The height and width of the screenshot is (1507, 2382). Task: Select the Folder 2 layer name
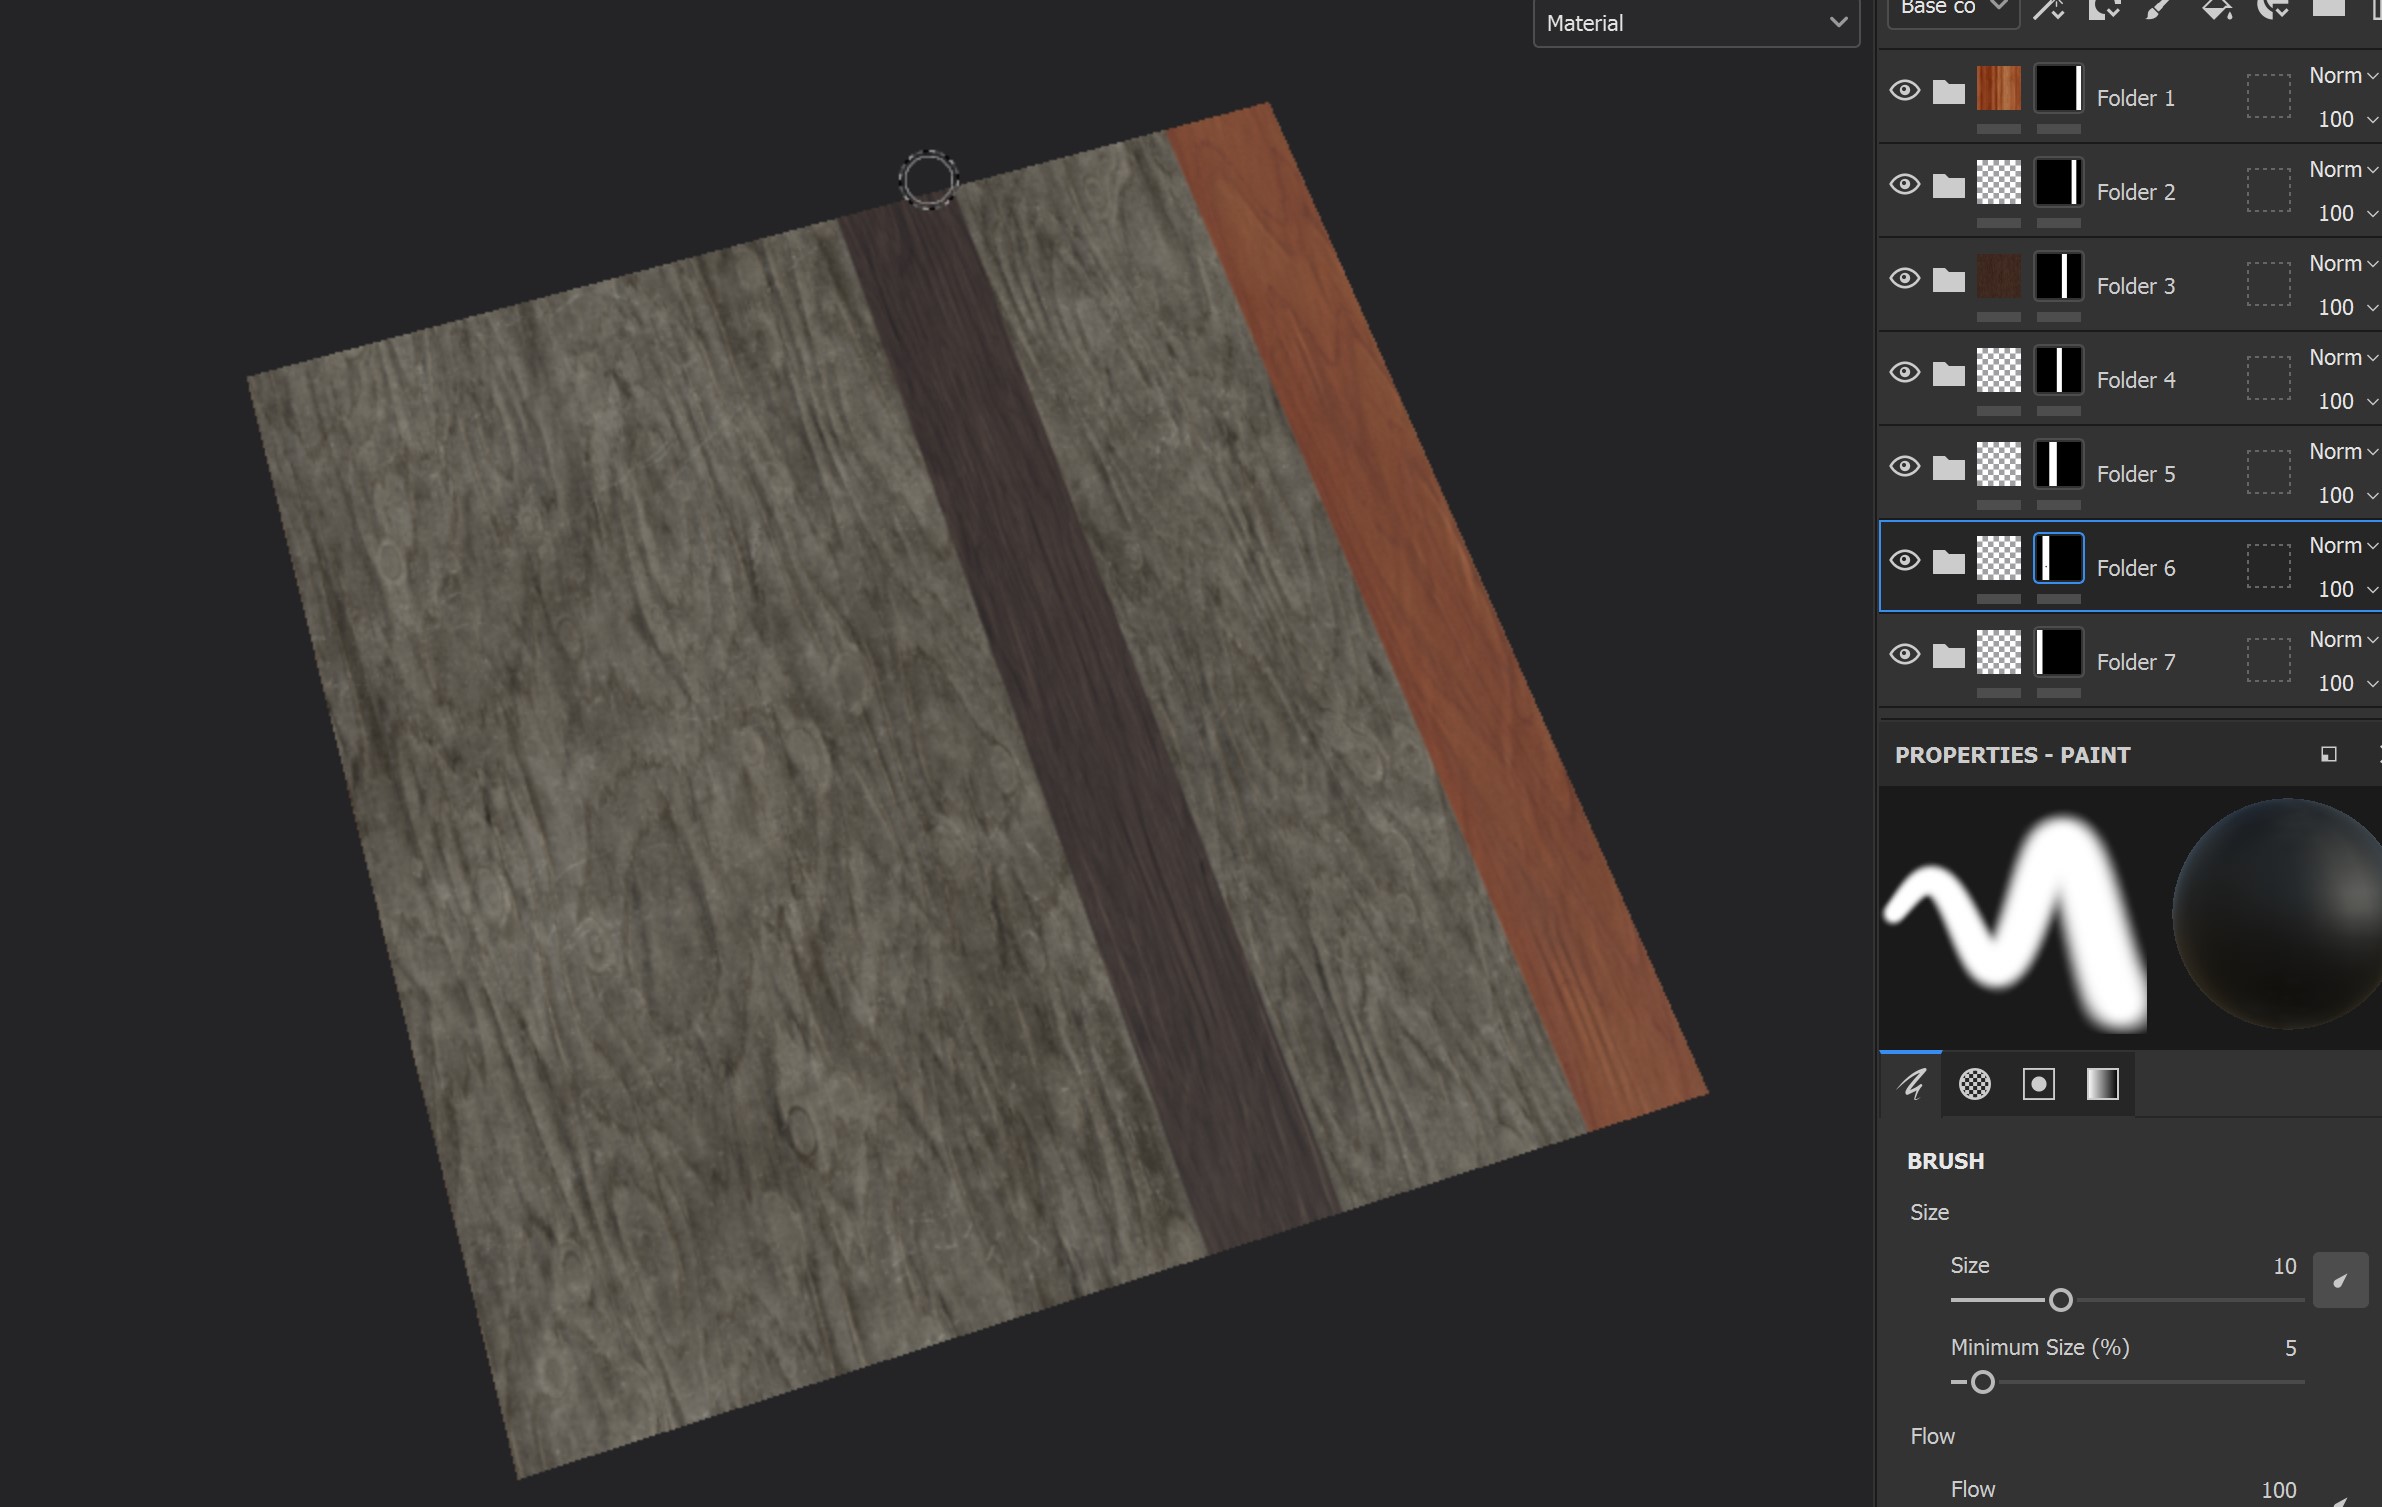tap(2136, 192)
